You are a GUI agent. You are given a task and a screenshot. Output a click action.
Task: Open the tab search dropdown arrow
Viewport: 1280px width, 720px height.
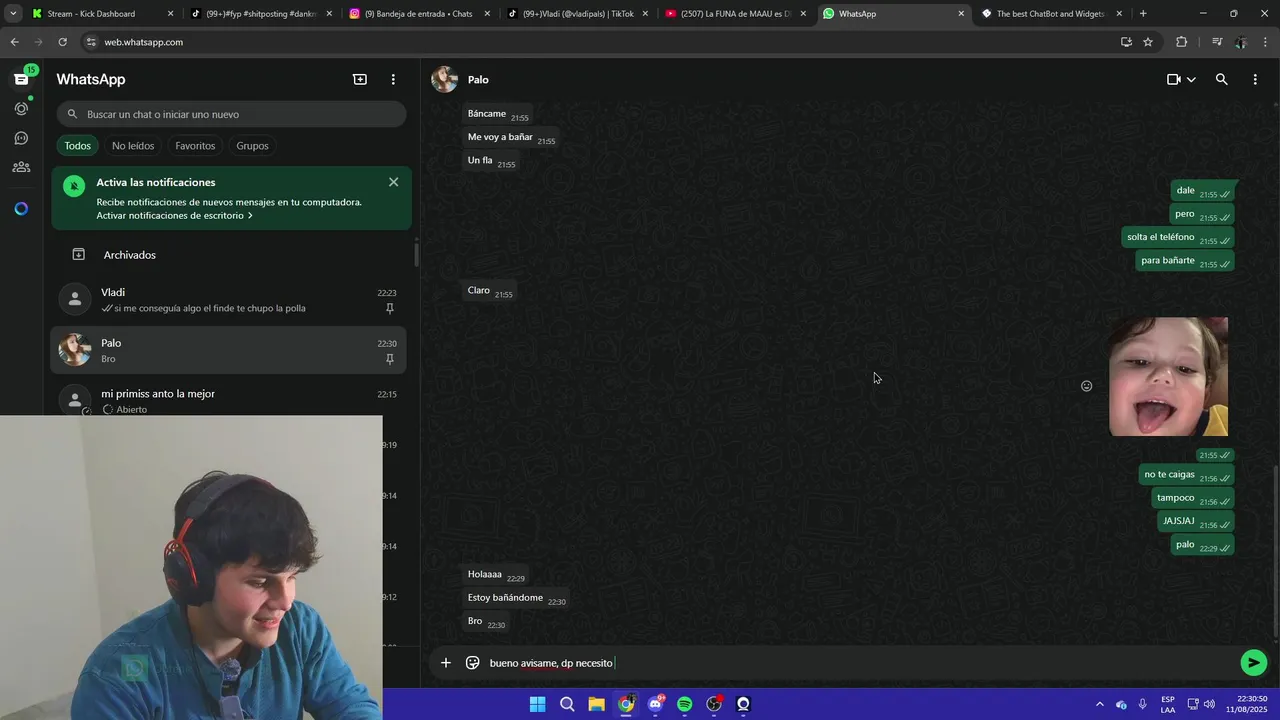coord(13,14)
